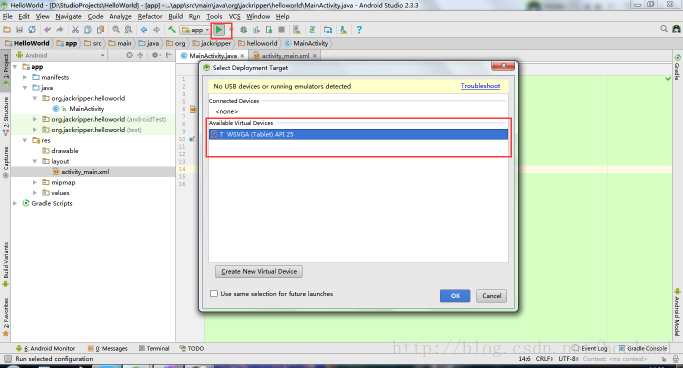Click the Save All toolbar icon
Screen dimensions: 683x368
point(19,30)
